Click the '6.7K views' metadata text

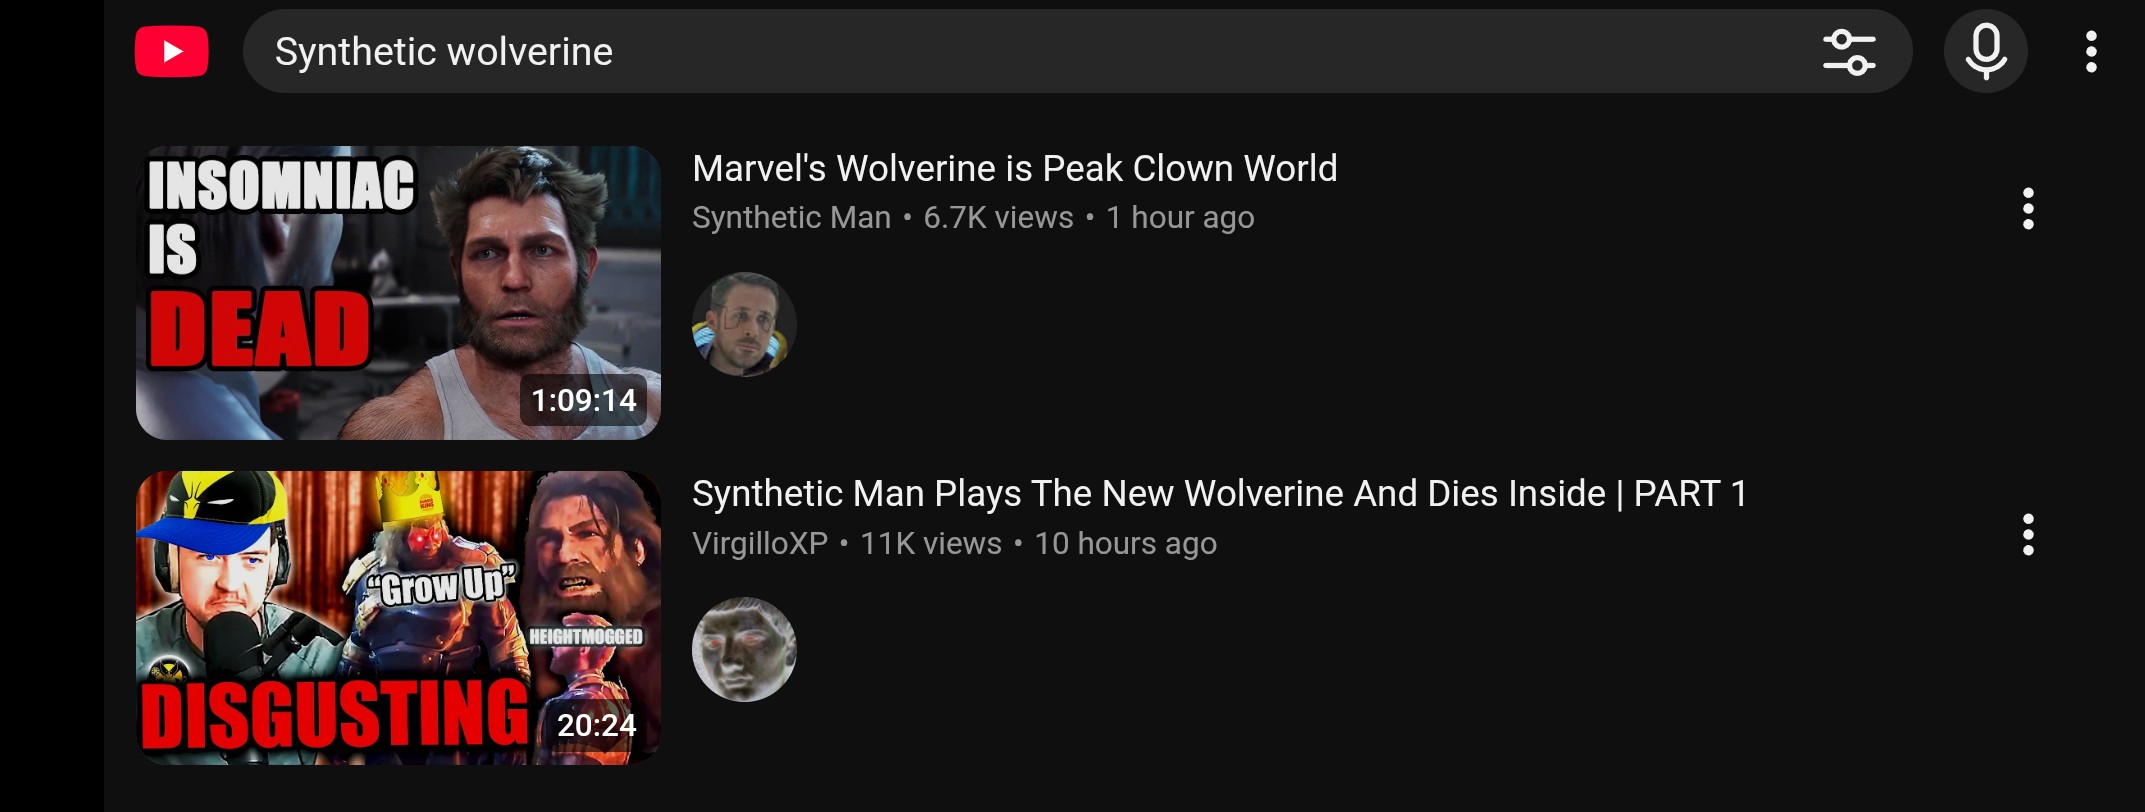(x=998, y=218)
